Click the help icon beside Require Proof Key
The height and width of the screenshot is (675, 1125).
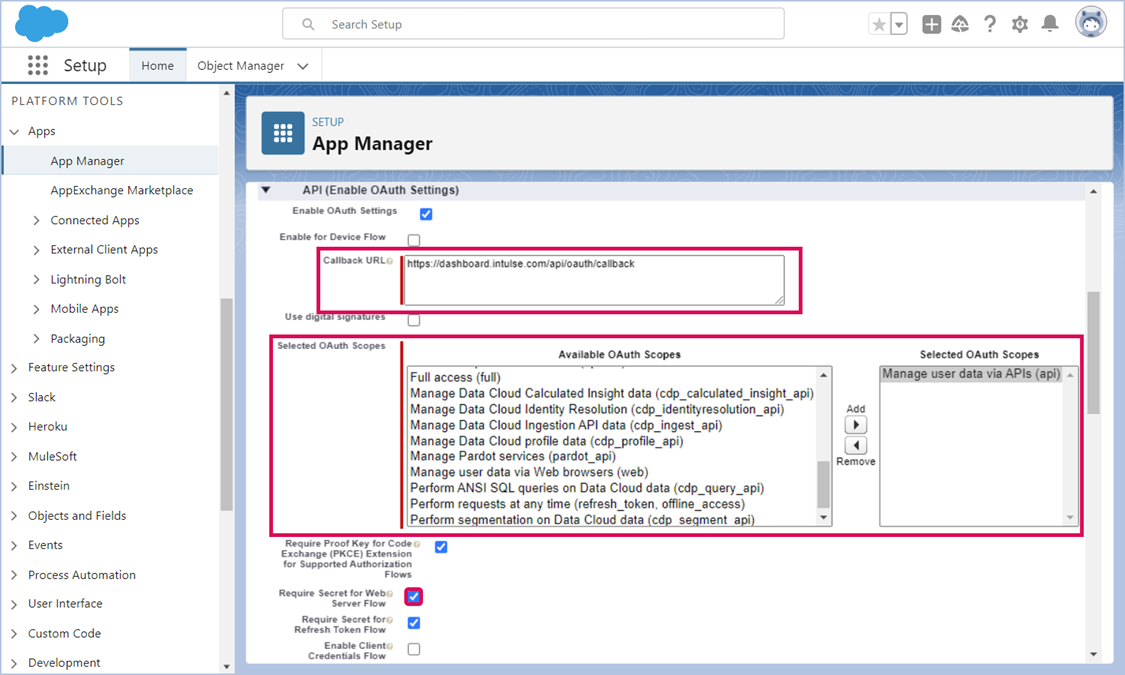pos(417,544)
